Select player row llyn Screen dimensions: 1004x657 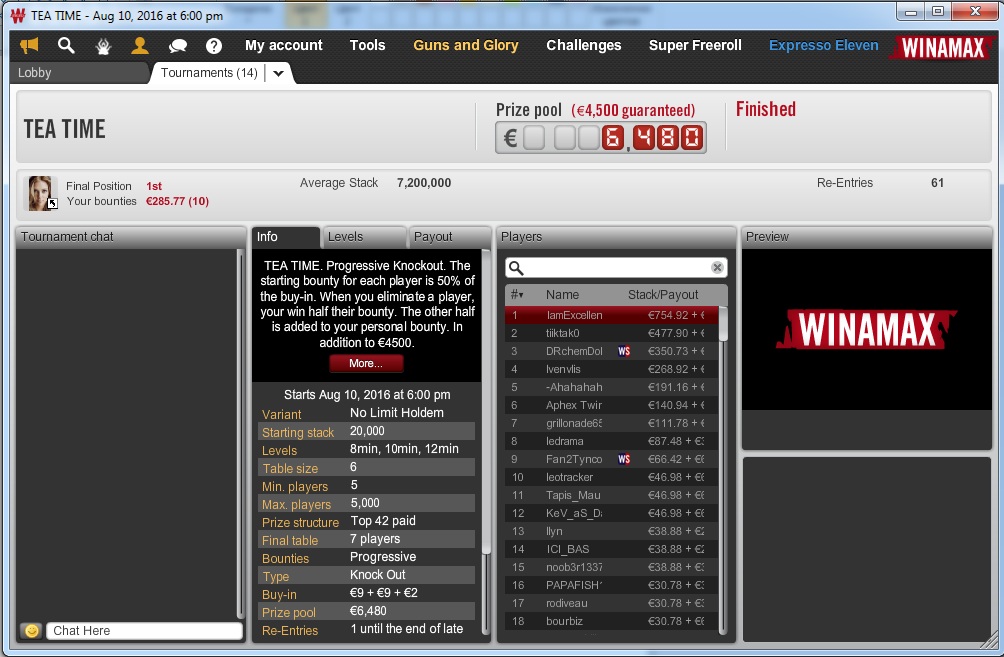611,531
